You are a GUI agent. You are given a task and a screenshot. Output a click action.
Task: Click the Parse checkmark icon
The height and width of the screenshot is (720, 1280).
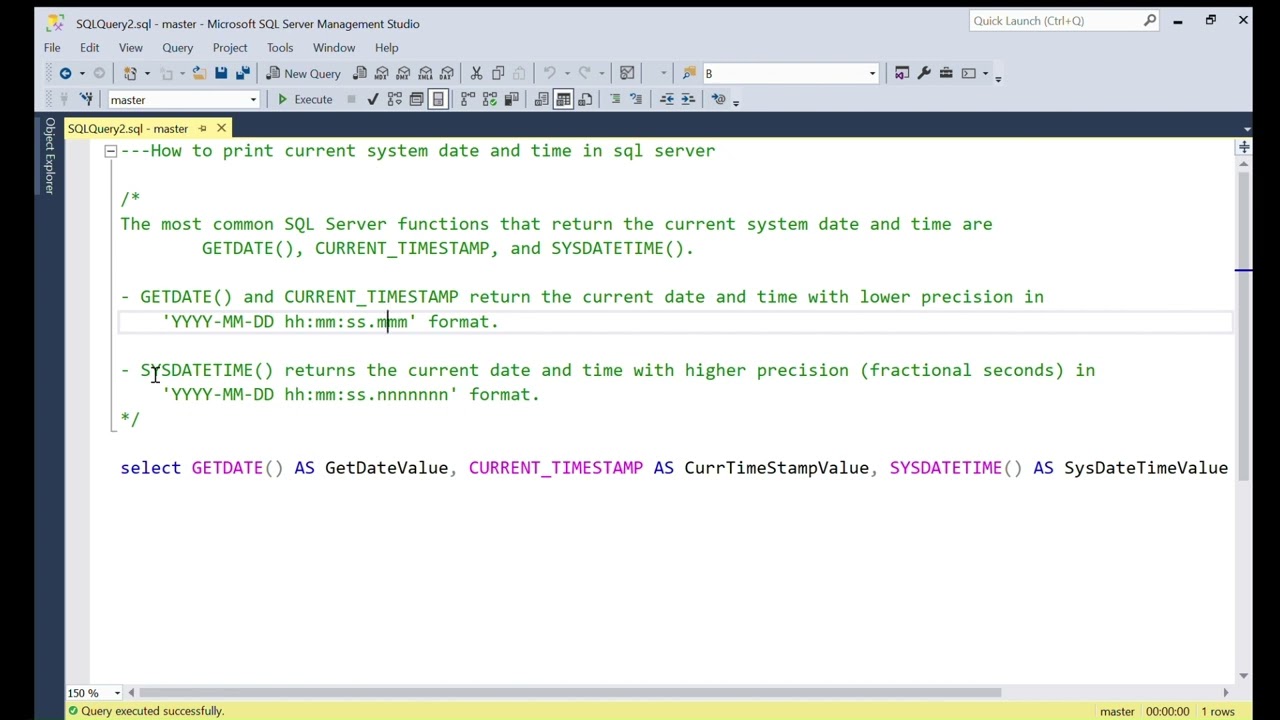[373, 99]
